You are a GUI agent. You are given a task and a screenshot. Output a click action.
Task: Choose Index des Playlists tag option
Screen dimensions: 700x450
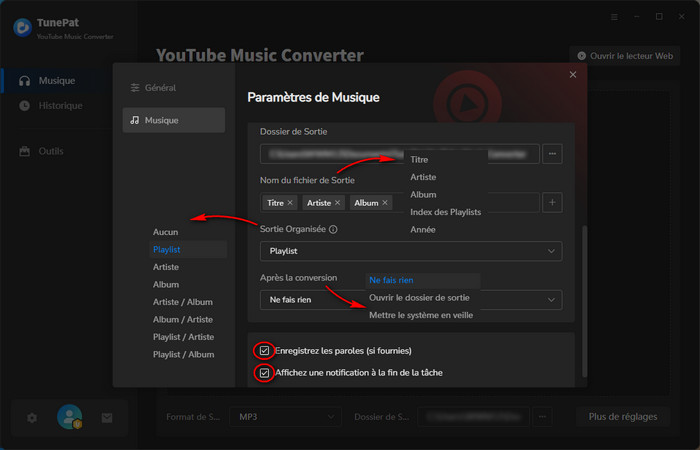pos(446,212)
